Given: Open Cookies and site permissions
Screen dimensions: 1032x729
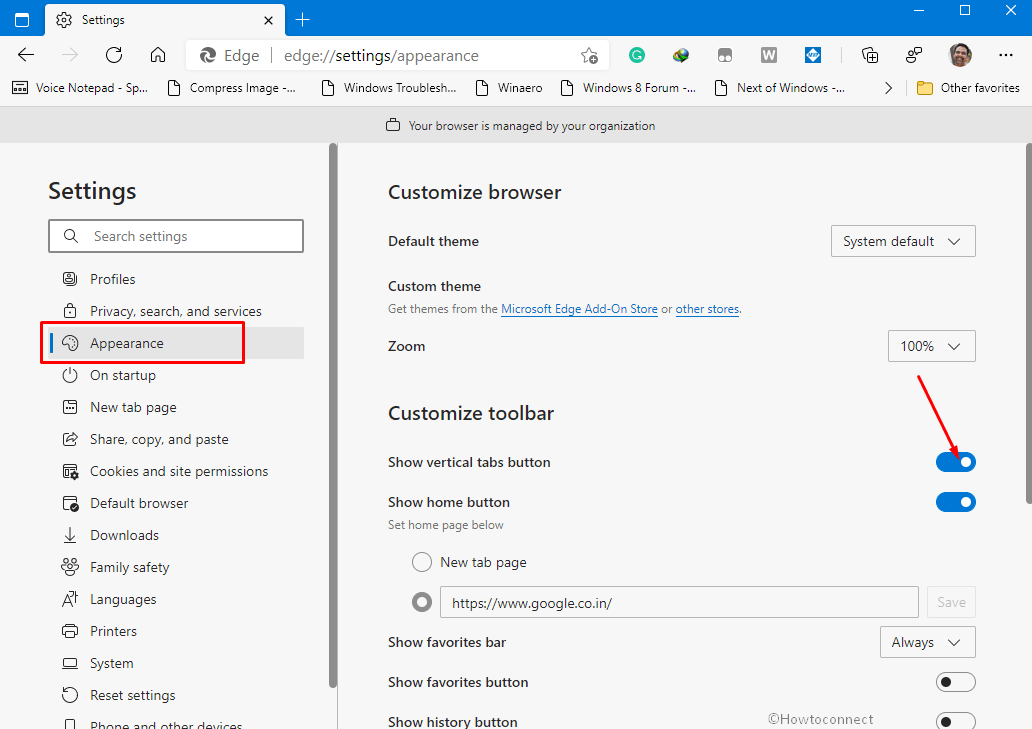Looking at the screenshot, I should 176,471.
